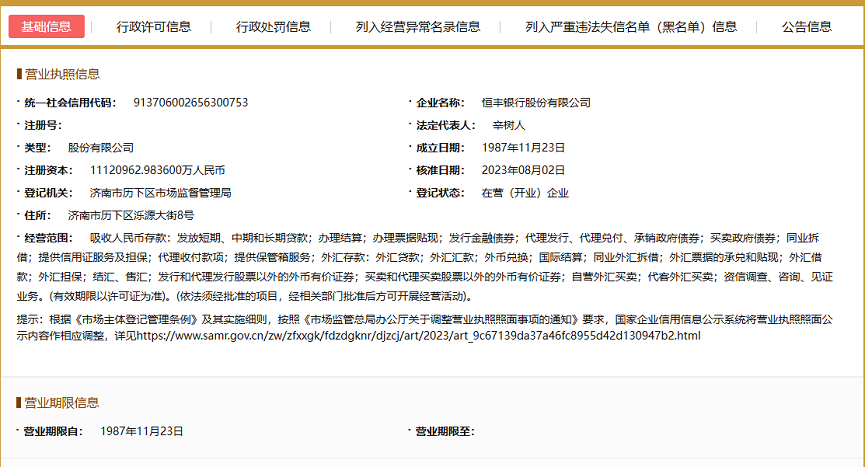Click the 经营范围 label

tap(48, 237)
